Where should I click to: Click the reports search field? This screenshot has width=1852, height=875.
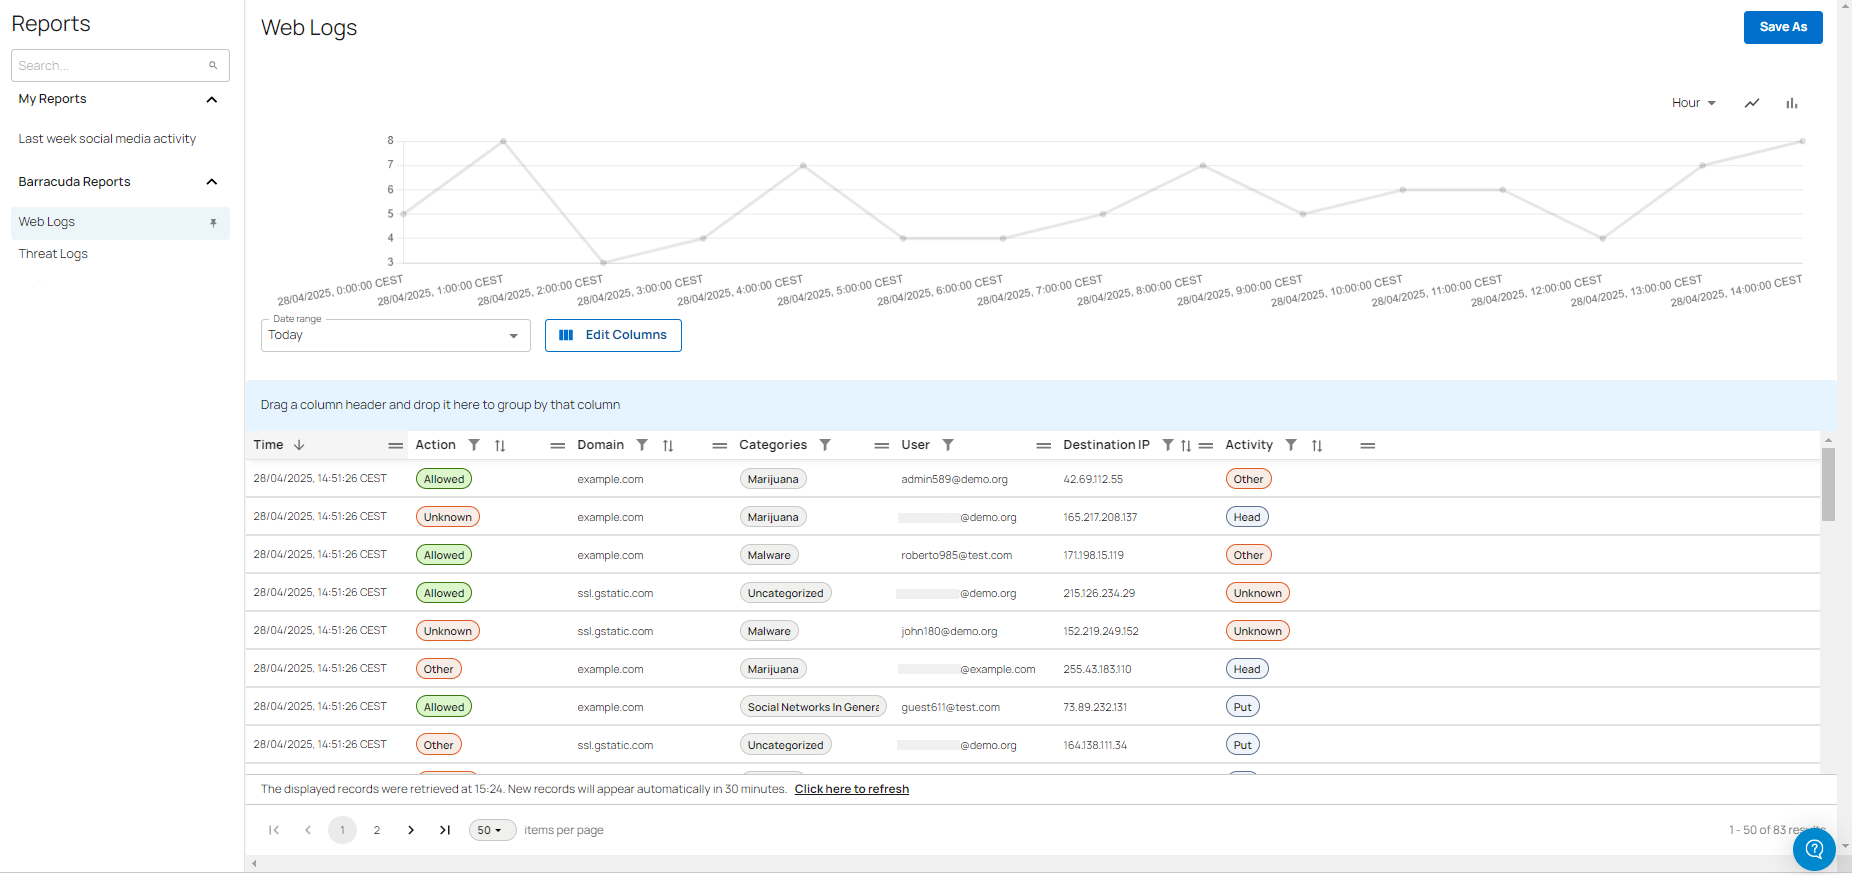[x=110, y=66]
